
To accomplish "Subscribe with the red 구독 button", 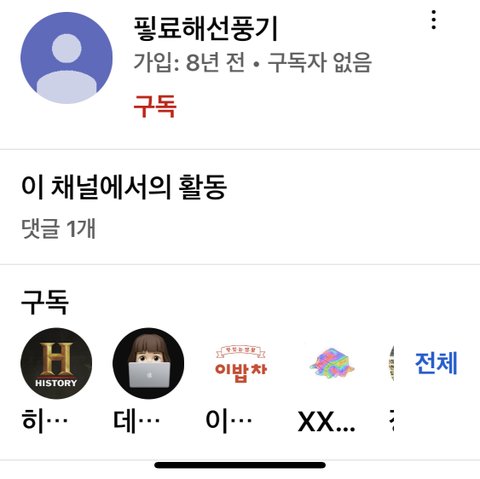I will [155, 106].
